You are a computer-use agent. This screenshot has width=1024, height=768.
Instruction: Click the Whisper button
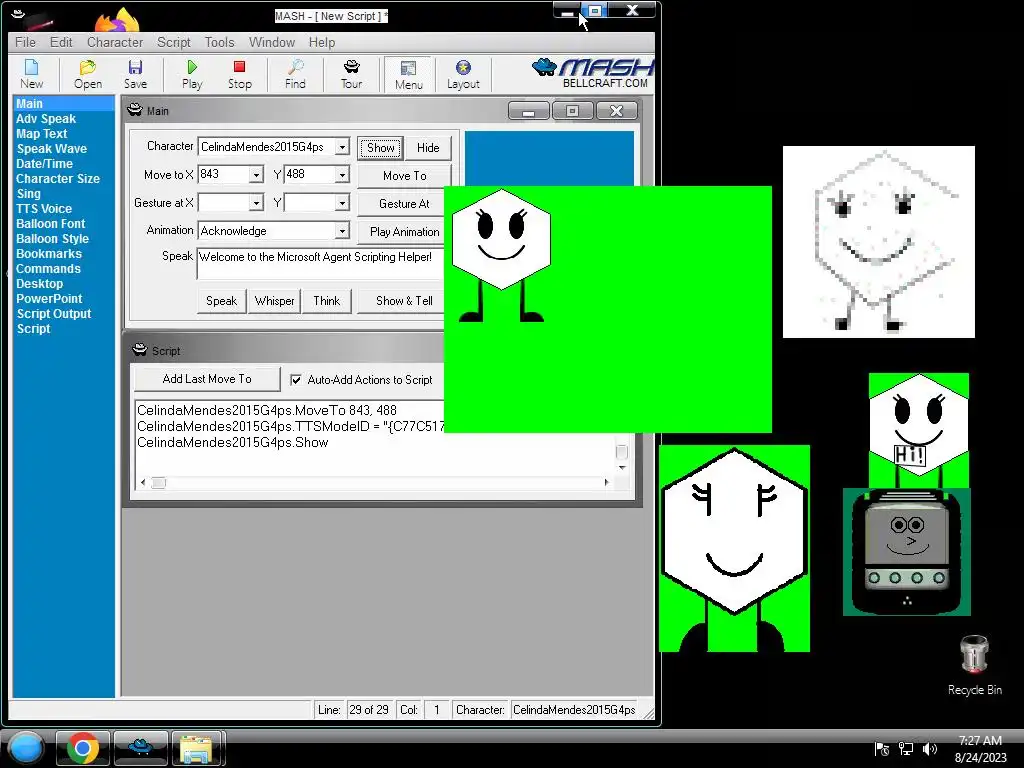274,301
